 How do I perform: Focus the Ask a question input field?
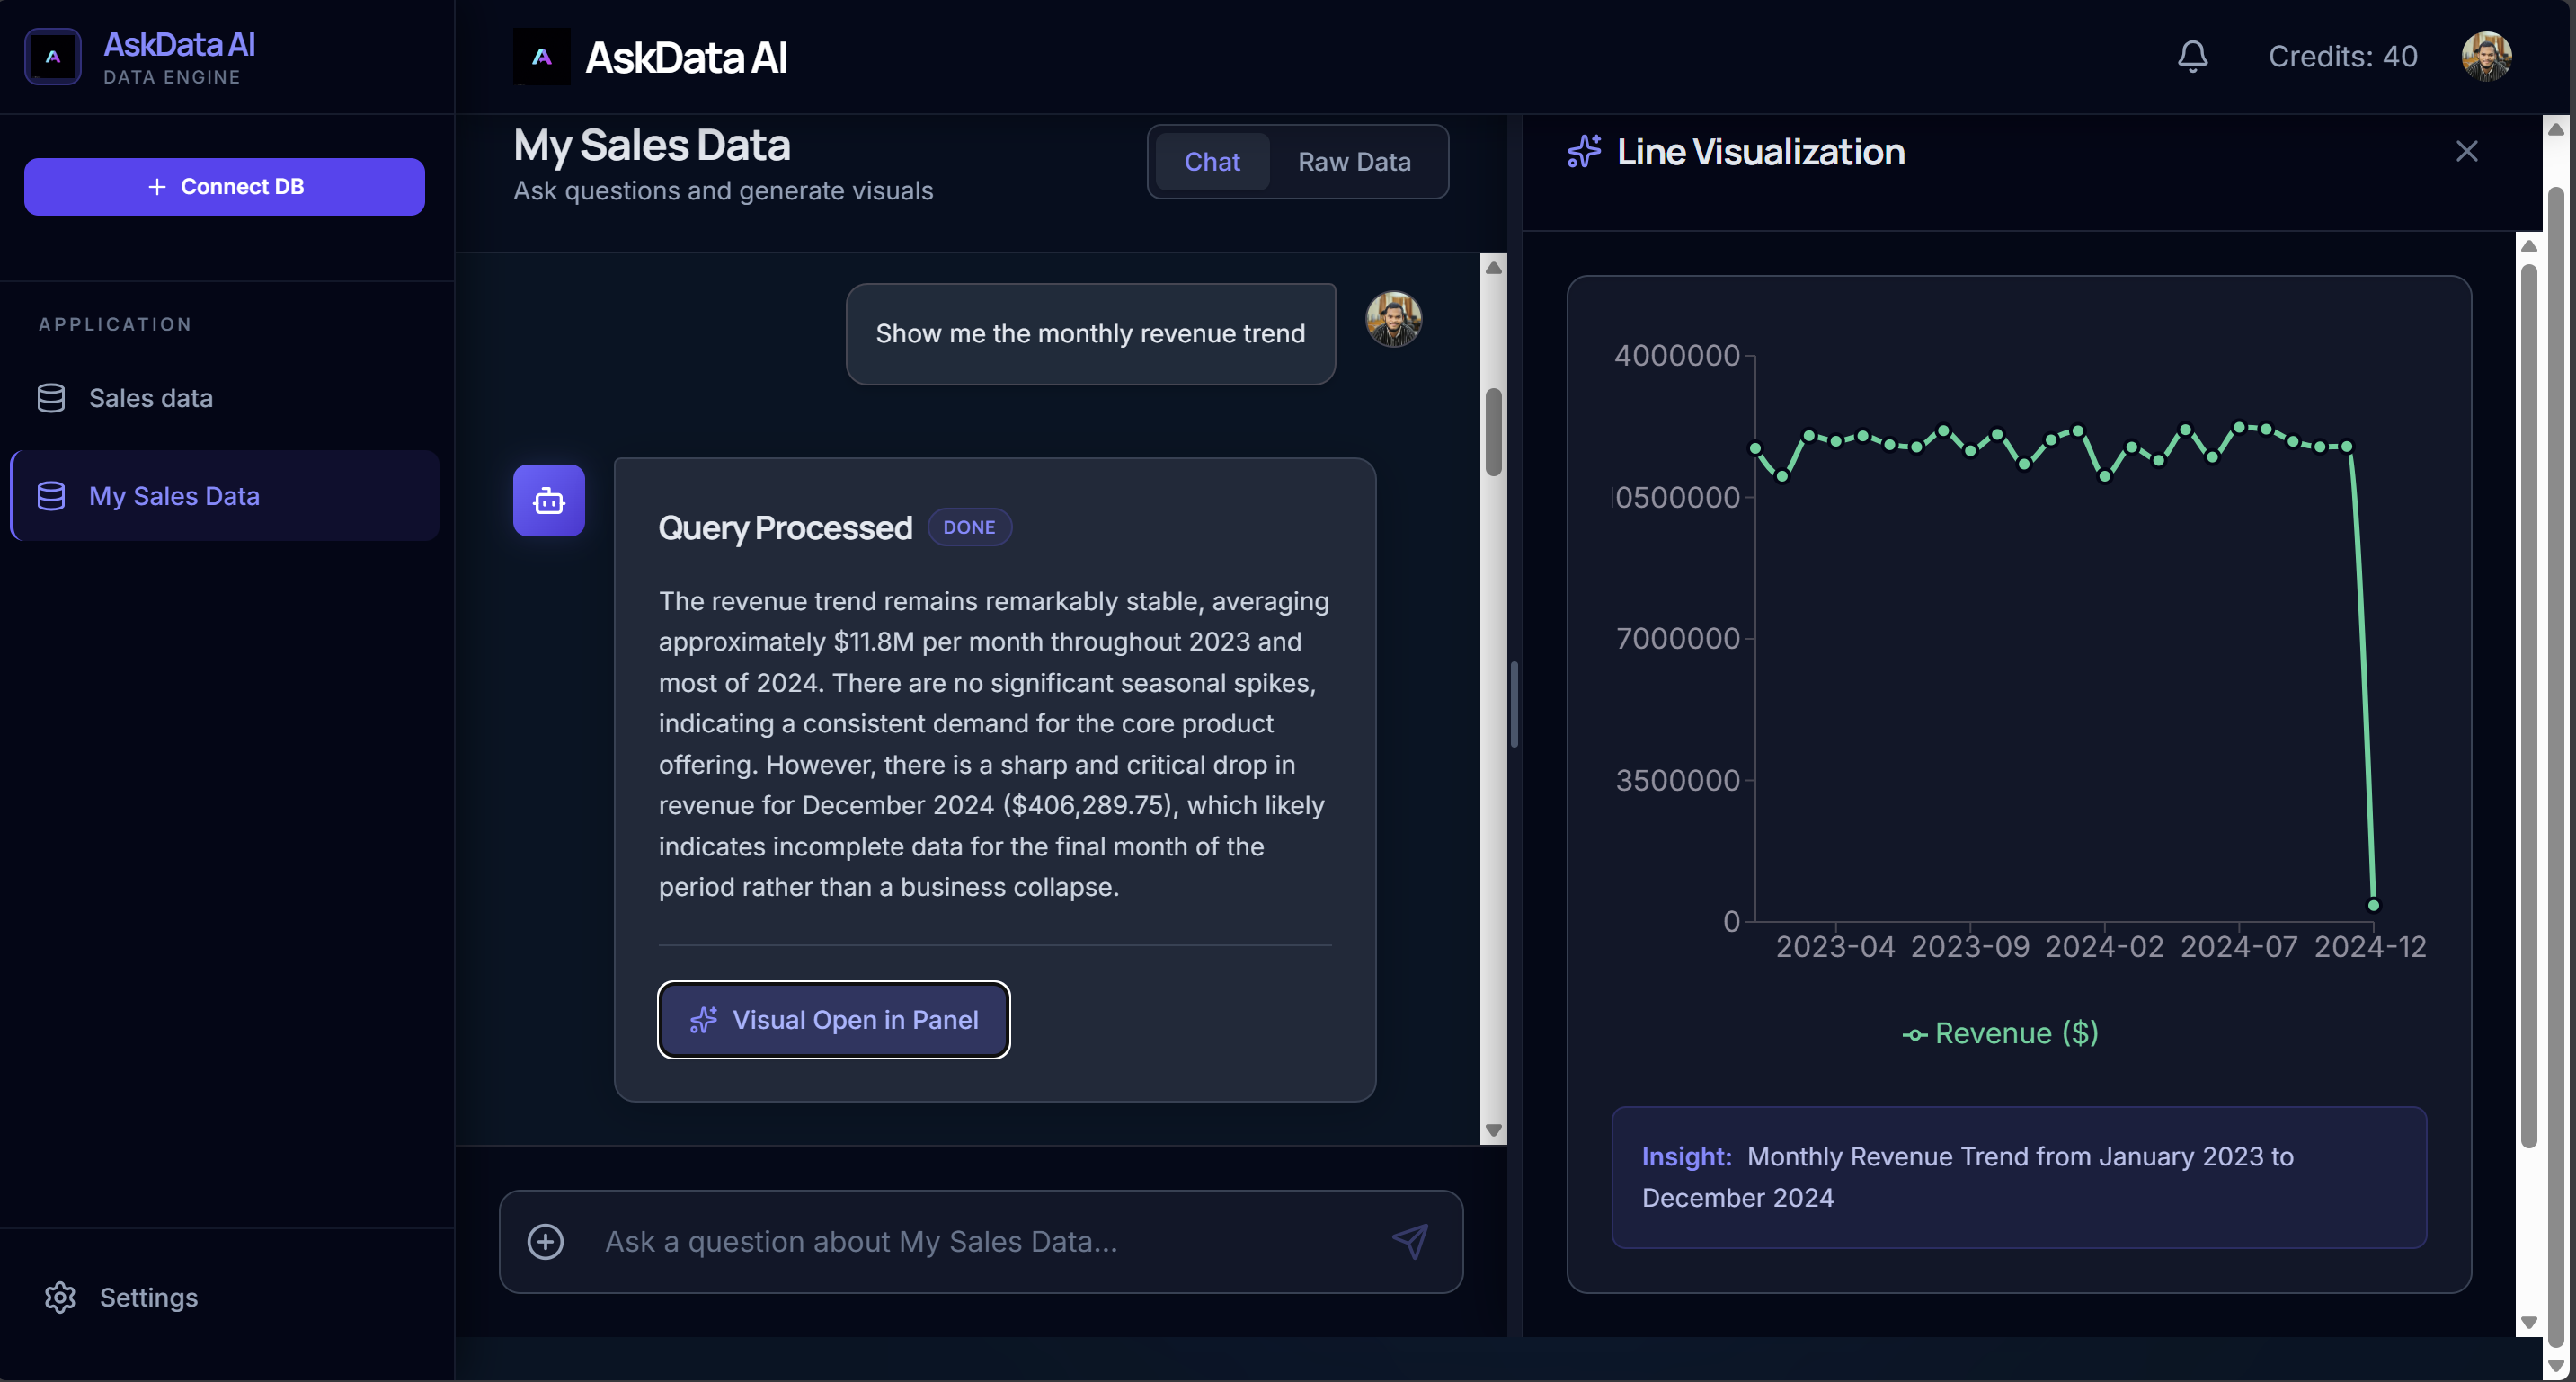pos(980,1241)
